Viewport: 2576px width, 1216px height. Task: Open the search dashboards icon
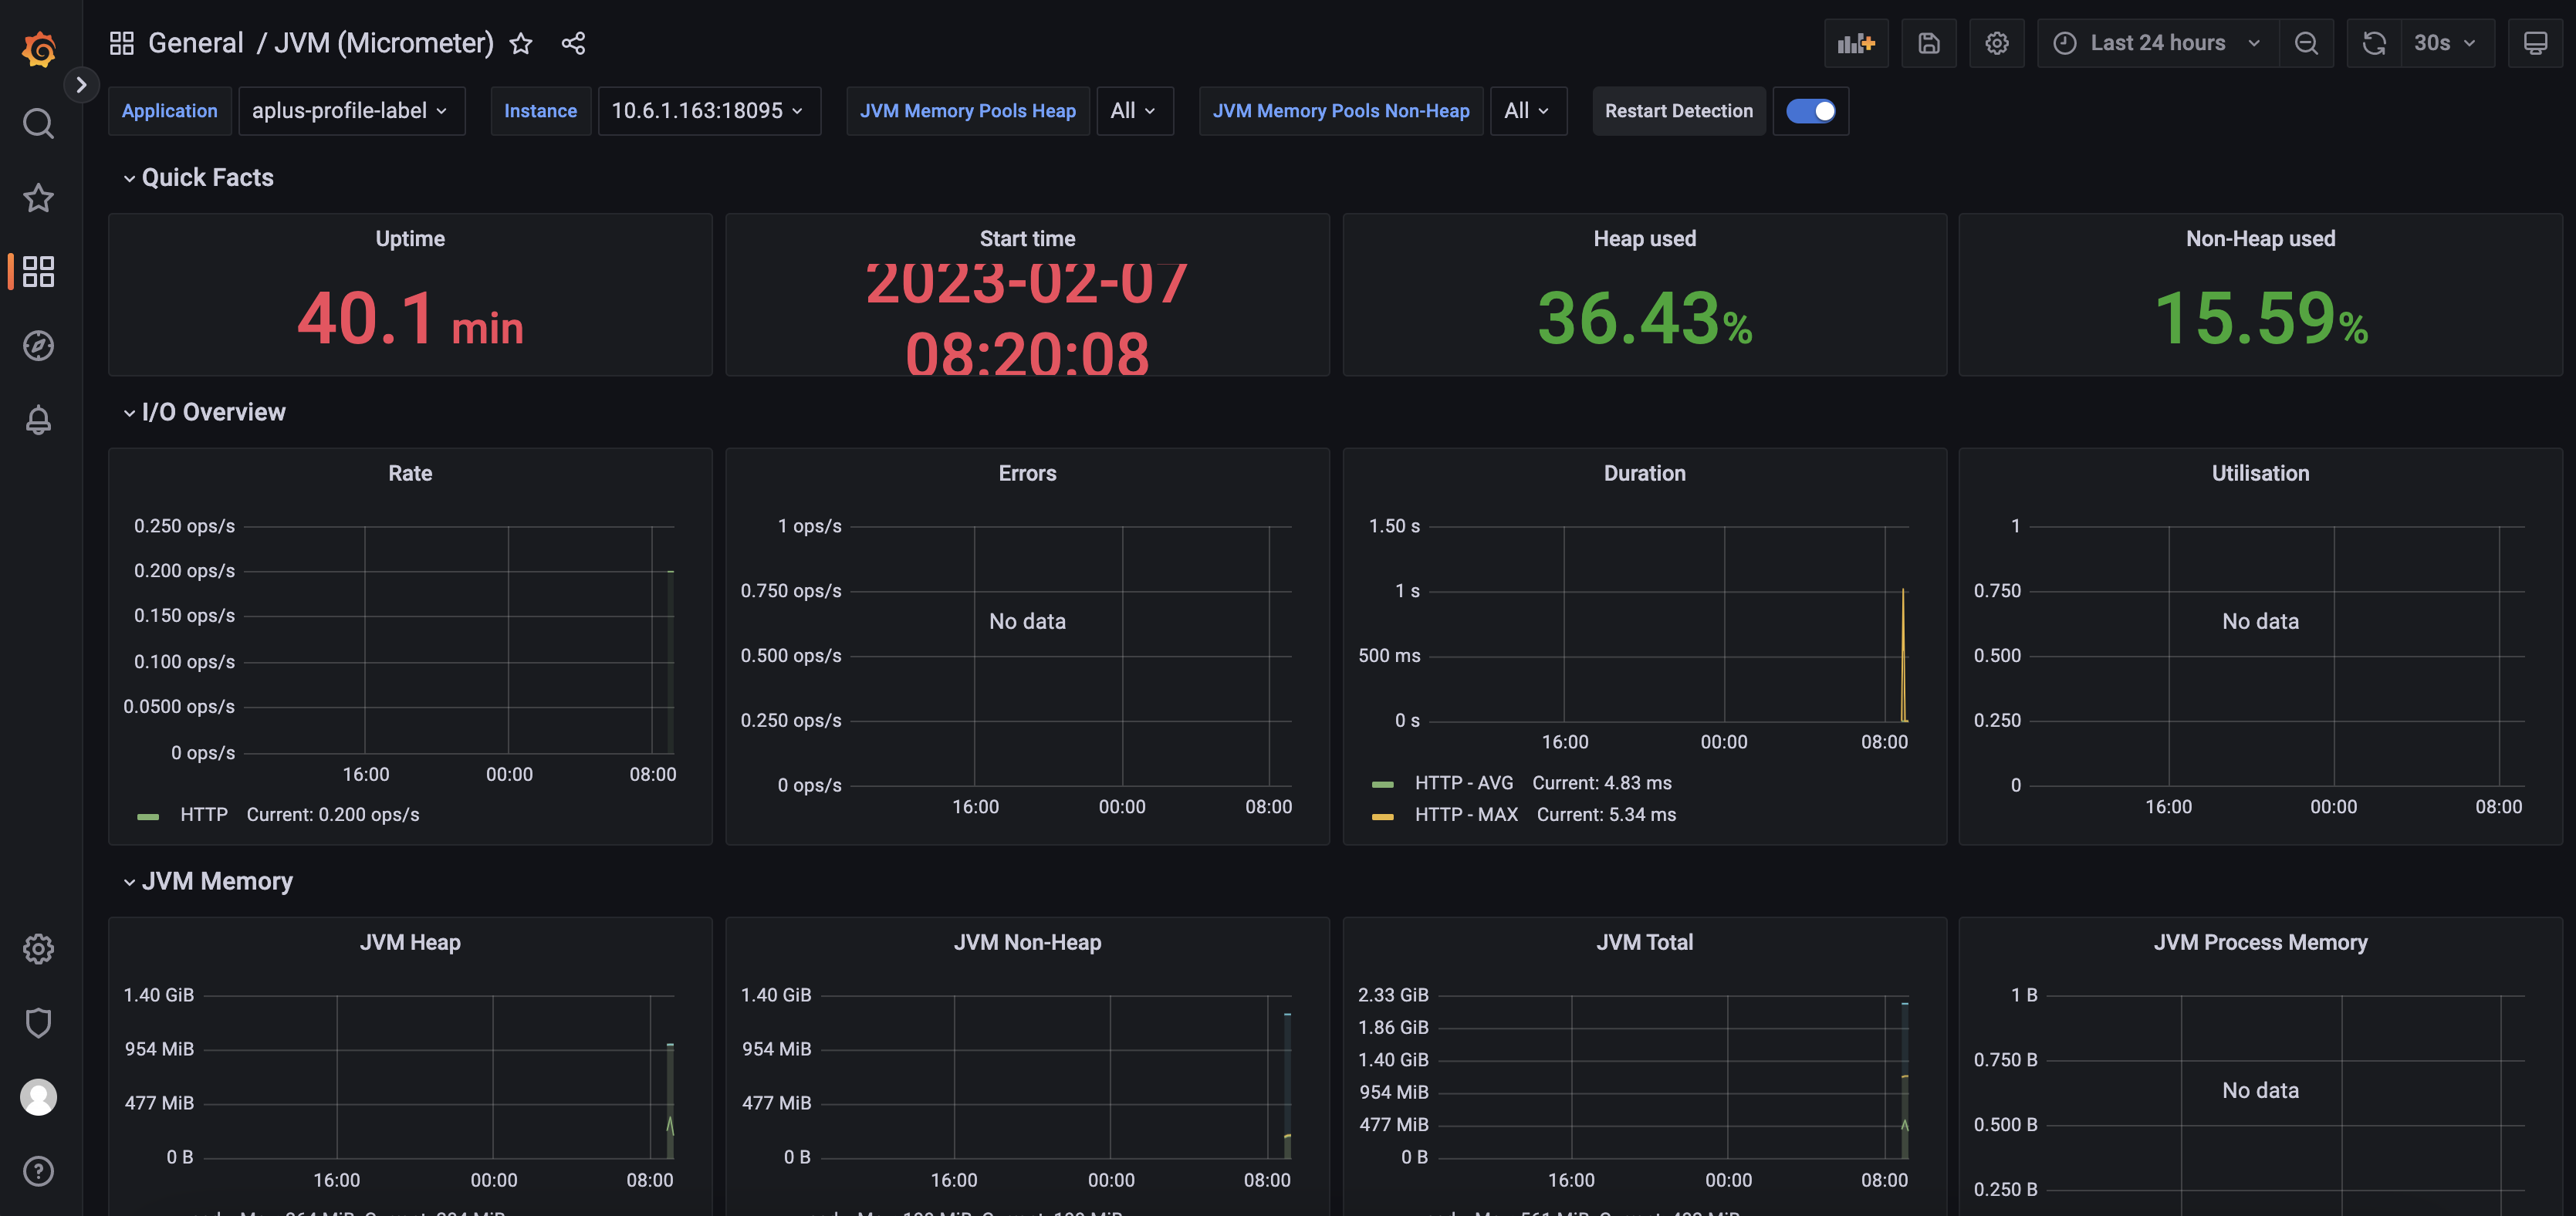coord(39,124)
